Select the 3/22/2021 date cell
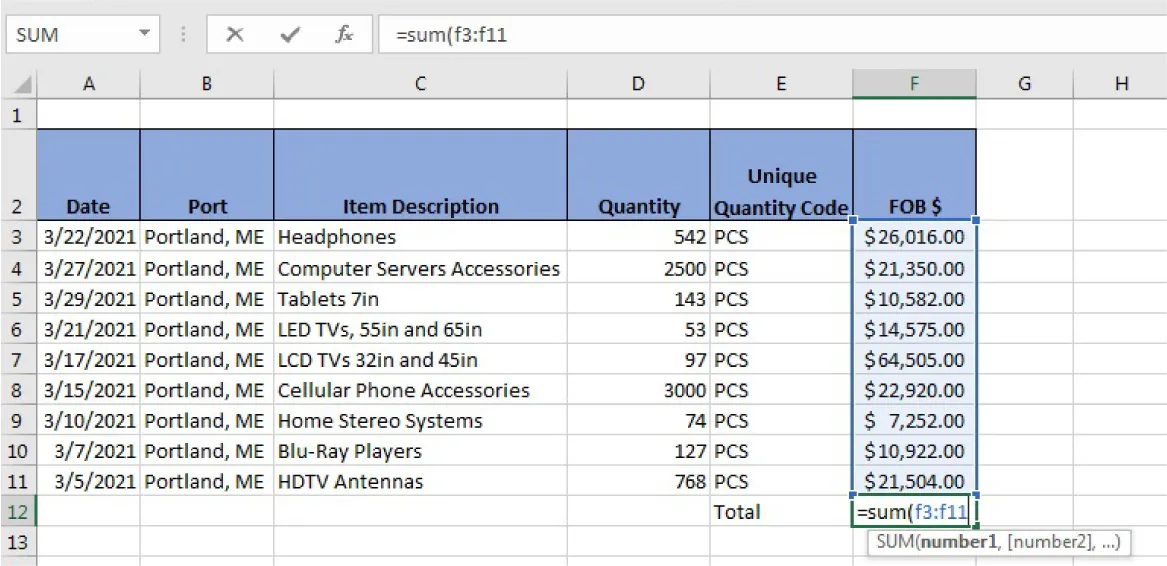1167x566 pixels. coord(89,237)
